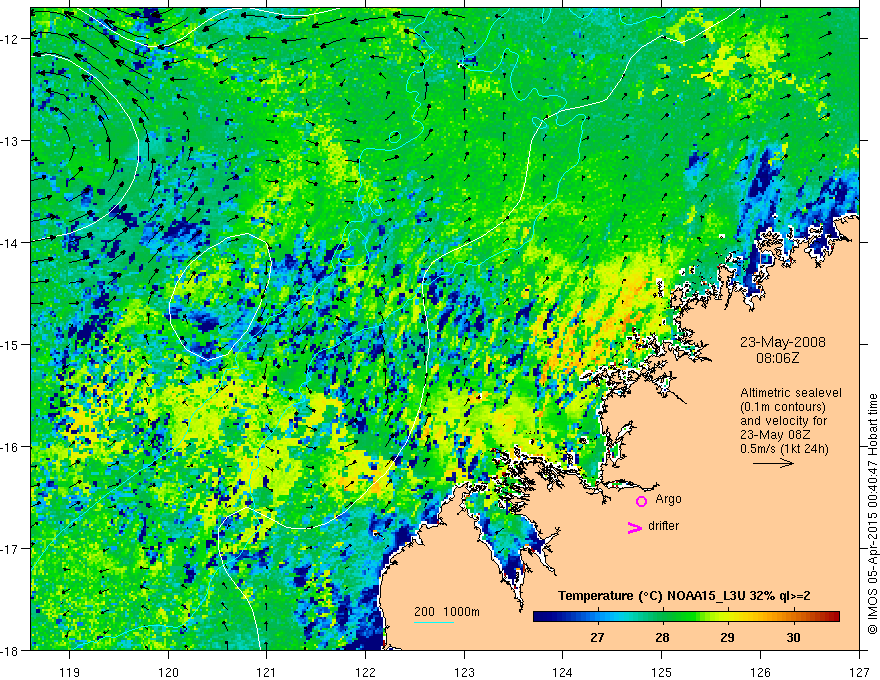Click the drifter legend label

[x=663, y=526]
